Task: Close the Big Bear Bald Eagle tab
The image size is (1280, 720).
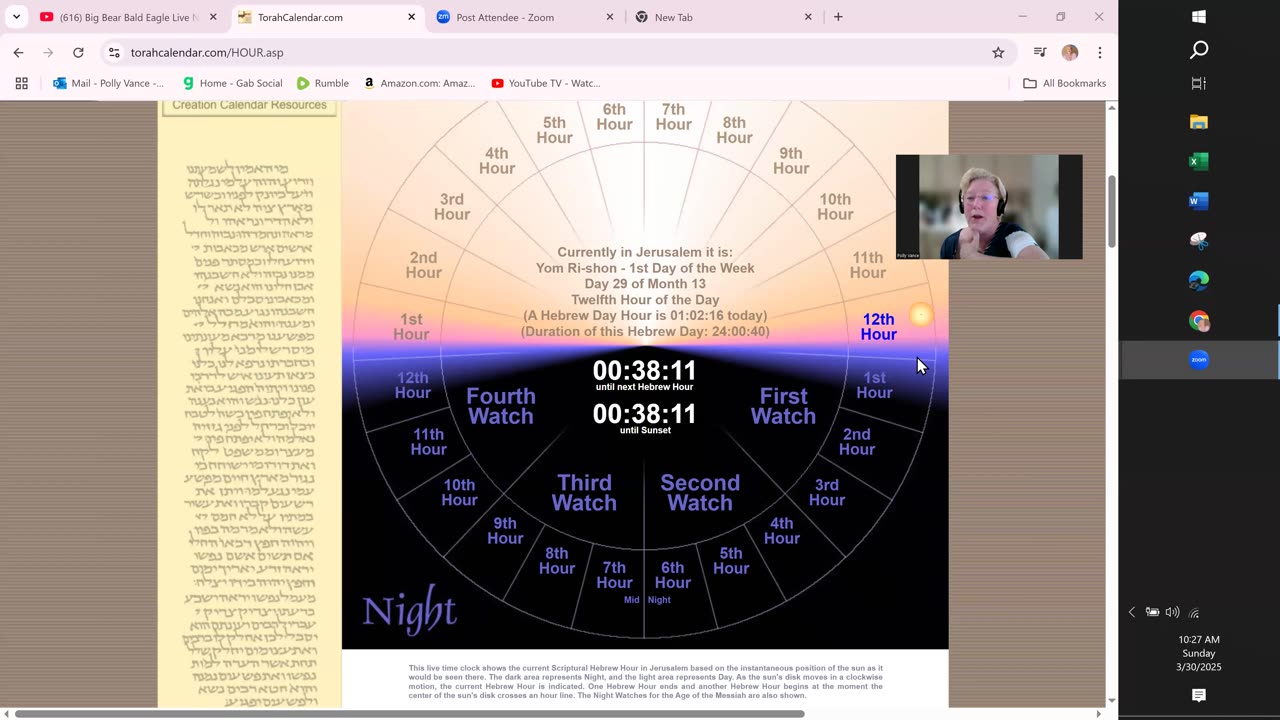Action: 213,17
